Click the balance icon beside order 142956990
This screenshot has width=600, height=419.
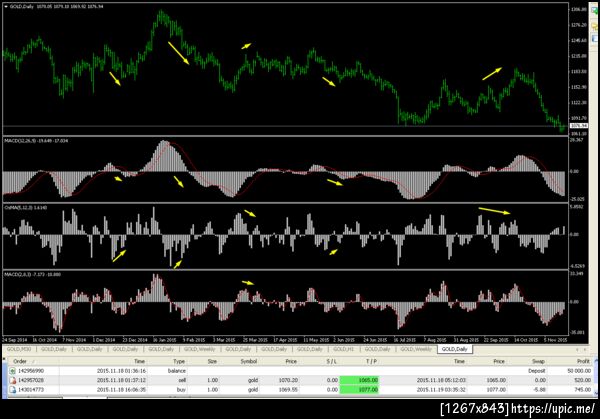point(12,371)
